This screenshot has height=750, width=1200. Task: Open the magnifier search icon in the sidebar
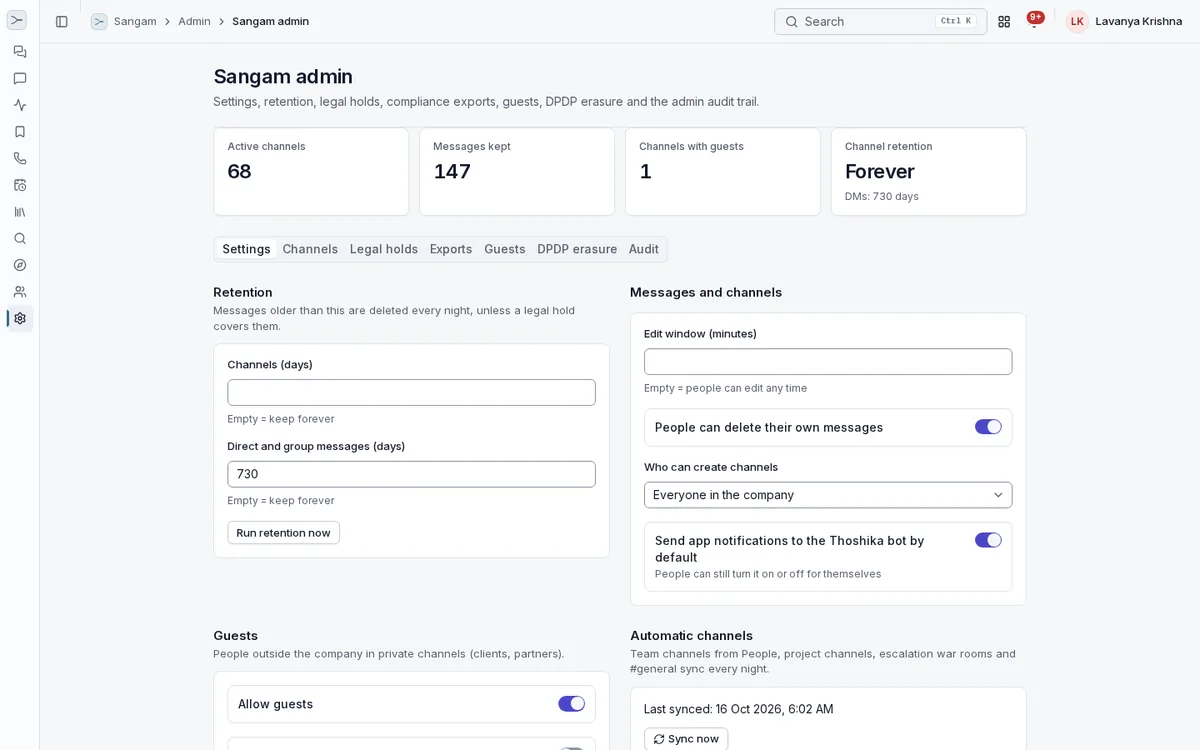pos(20,238)
